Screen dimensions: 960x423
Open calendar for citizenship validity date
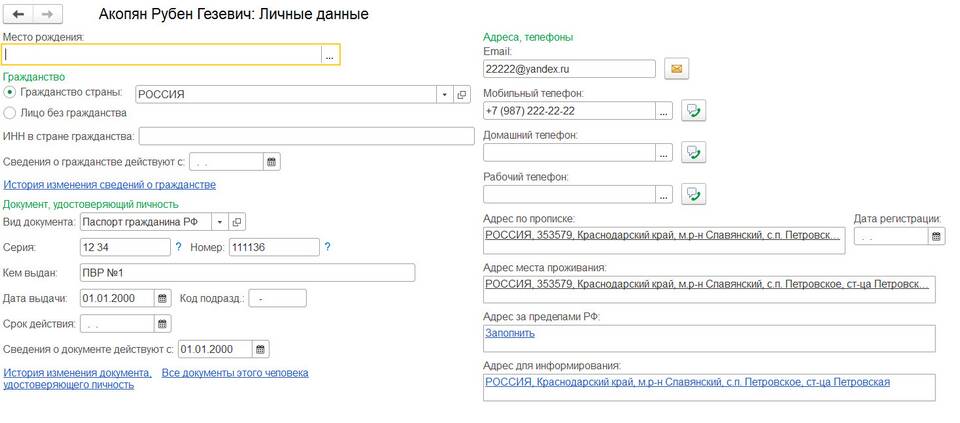click(272, 162)
